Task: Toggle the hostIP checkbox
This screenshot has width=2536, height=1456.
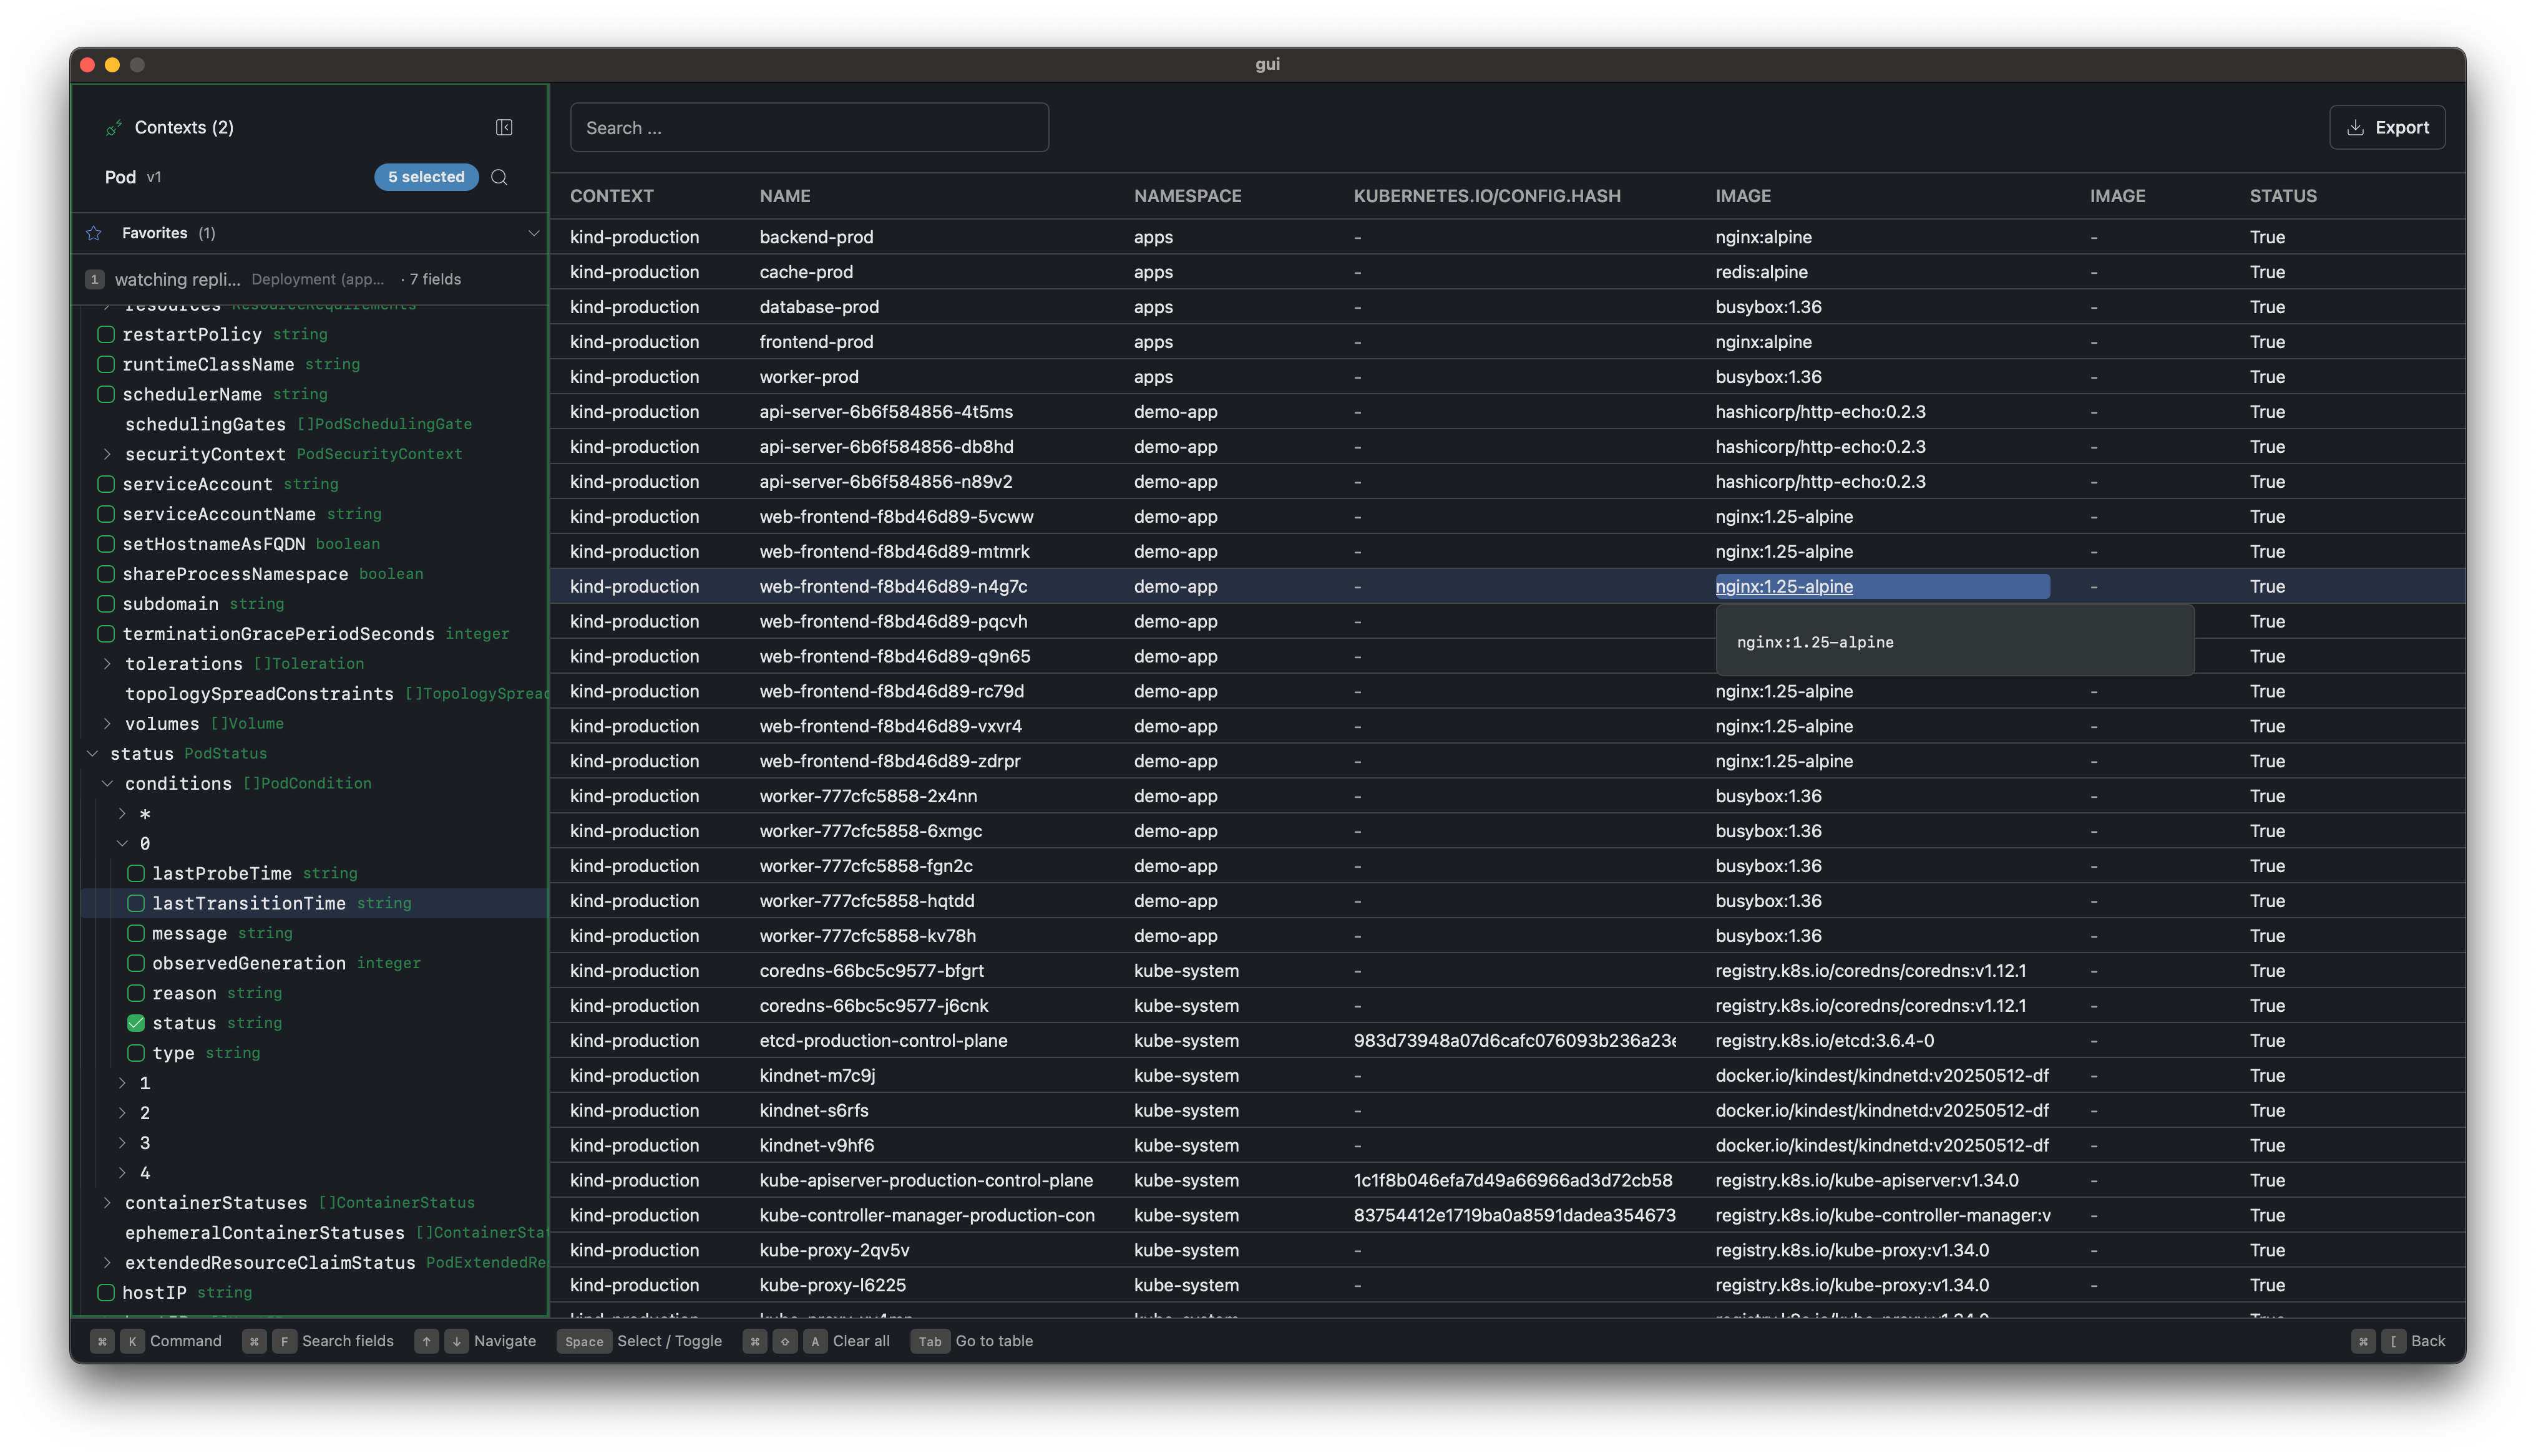Action: click(106, 1292)
